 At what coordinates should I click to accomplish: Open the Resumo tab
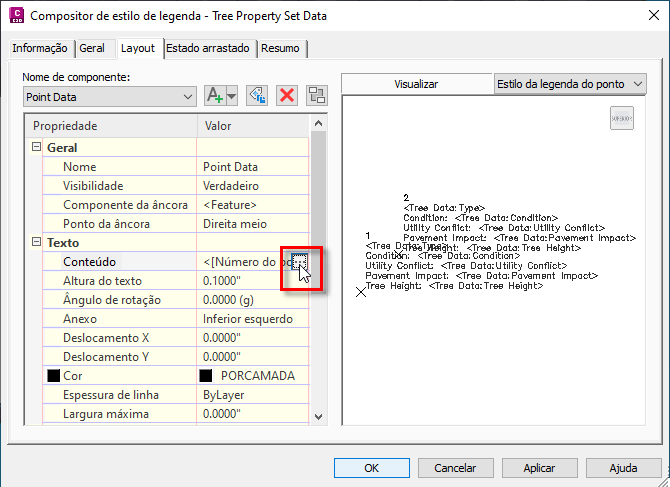pos(280,48)
